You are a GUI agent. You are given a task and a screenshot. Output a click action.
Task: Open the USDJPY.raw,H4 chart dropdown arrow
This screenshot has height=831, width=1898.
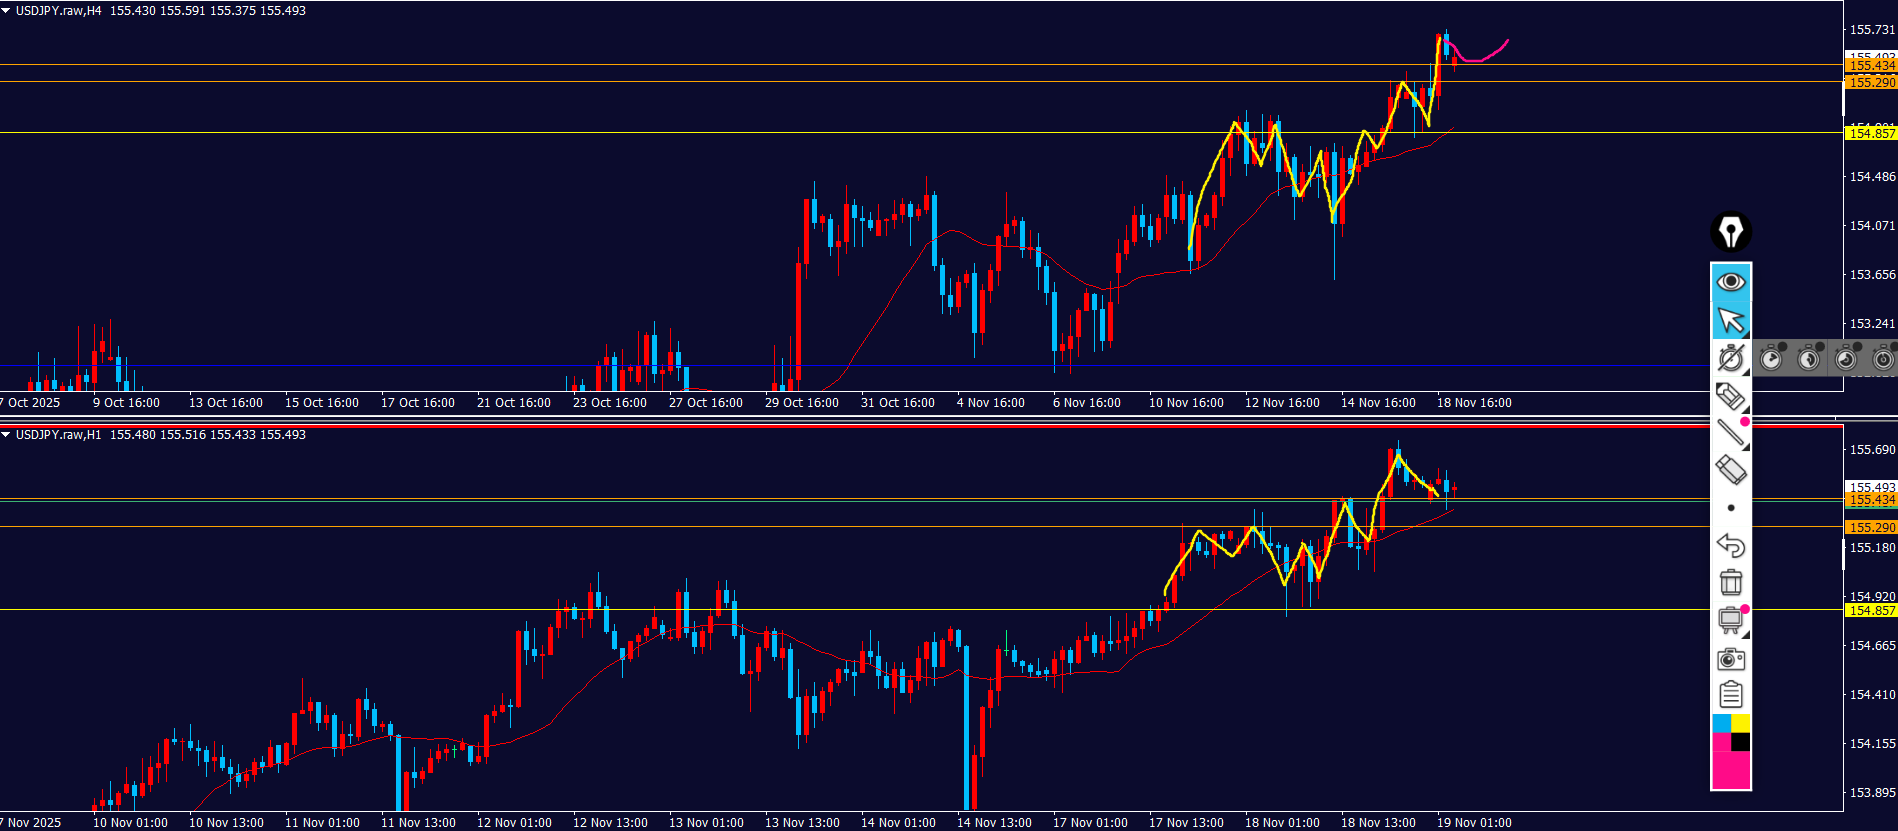[6, 11]
